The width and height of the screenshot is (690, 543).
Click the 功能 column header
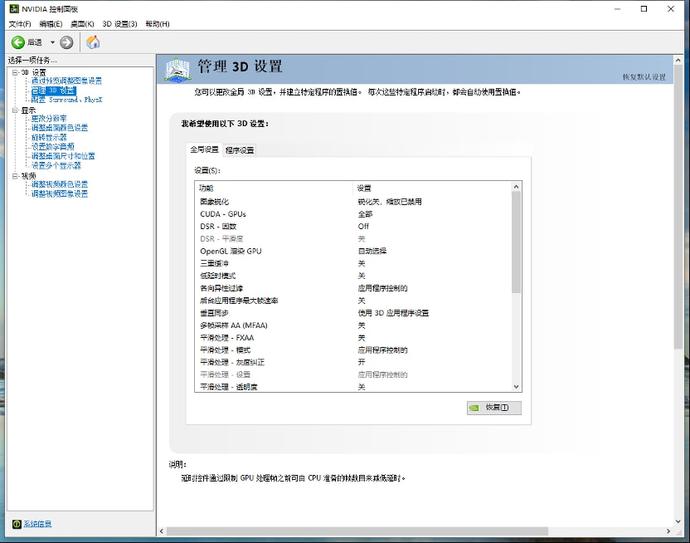[x=274, y=188]
